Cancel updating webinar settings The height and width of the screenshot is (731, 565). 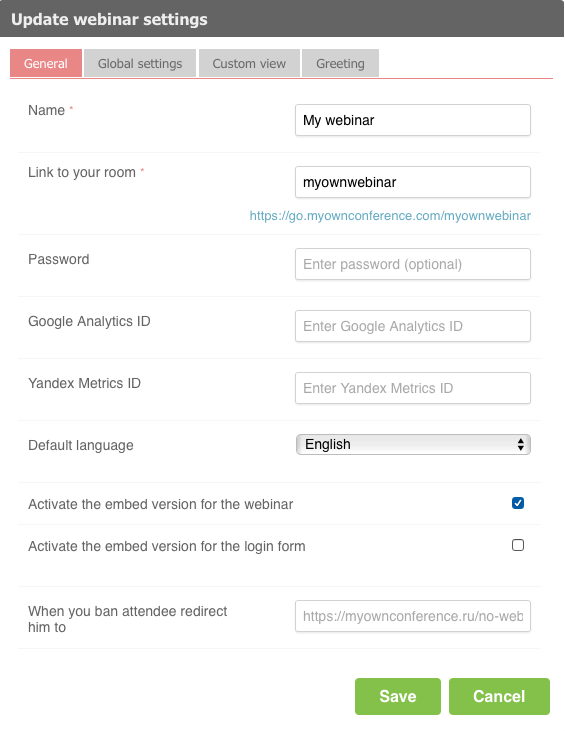499,697
